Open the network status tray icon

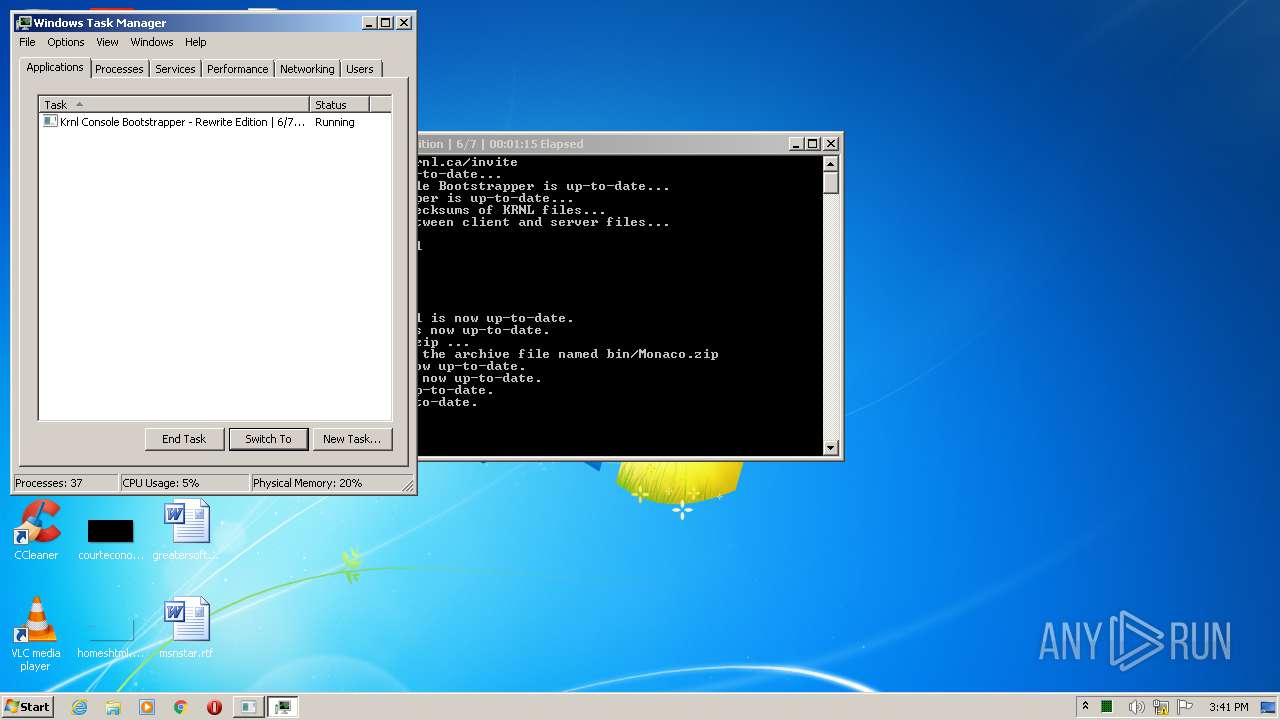(1161, 707)
